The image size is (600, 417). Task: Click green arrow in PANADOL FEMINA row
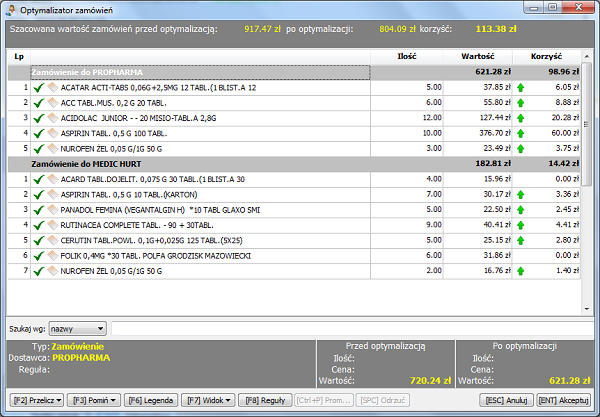click(520, 209)
